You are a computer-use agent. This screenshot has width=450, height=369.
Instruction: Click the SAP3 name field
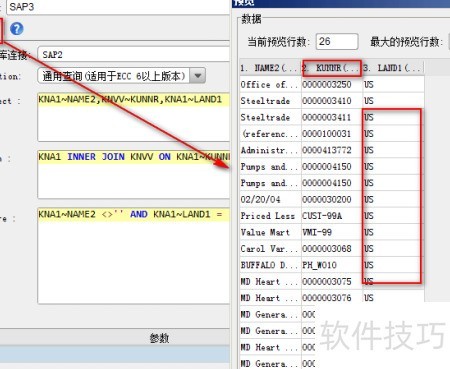118,7
